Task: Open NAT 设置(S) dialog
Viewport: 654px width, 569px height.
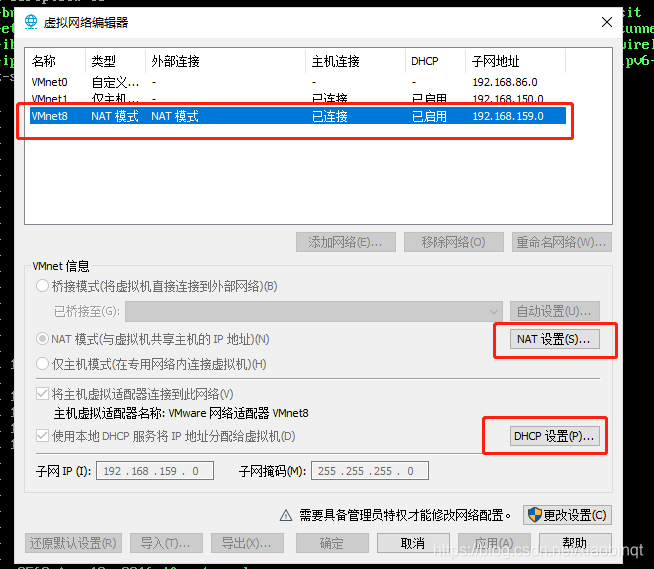Action: tap(554, 339)
